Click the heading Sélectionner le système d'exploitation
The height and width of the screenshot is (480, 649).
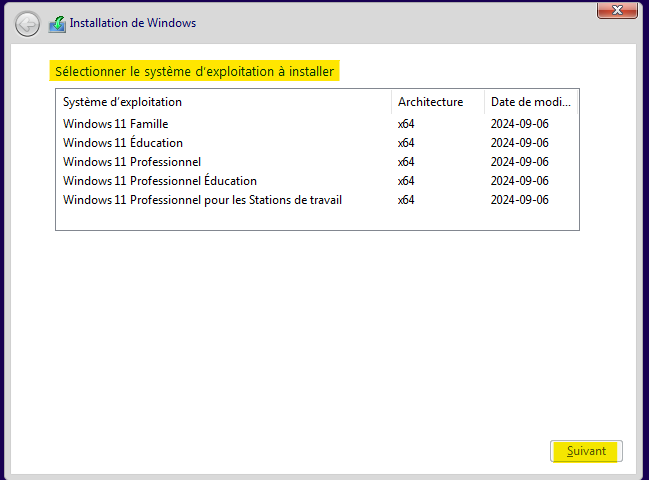tap(194, 72)
